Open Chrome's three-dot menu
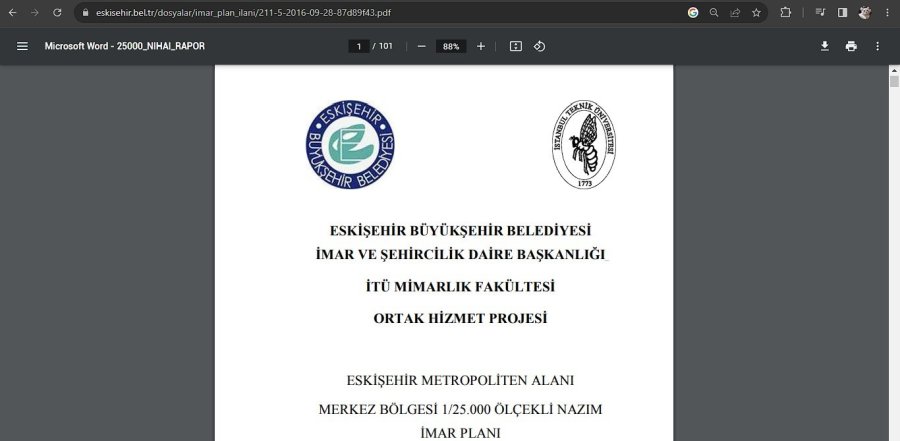 [887, 13]
